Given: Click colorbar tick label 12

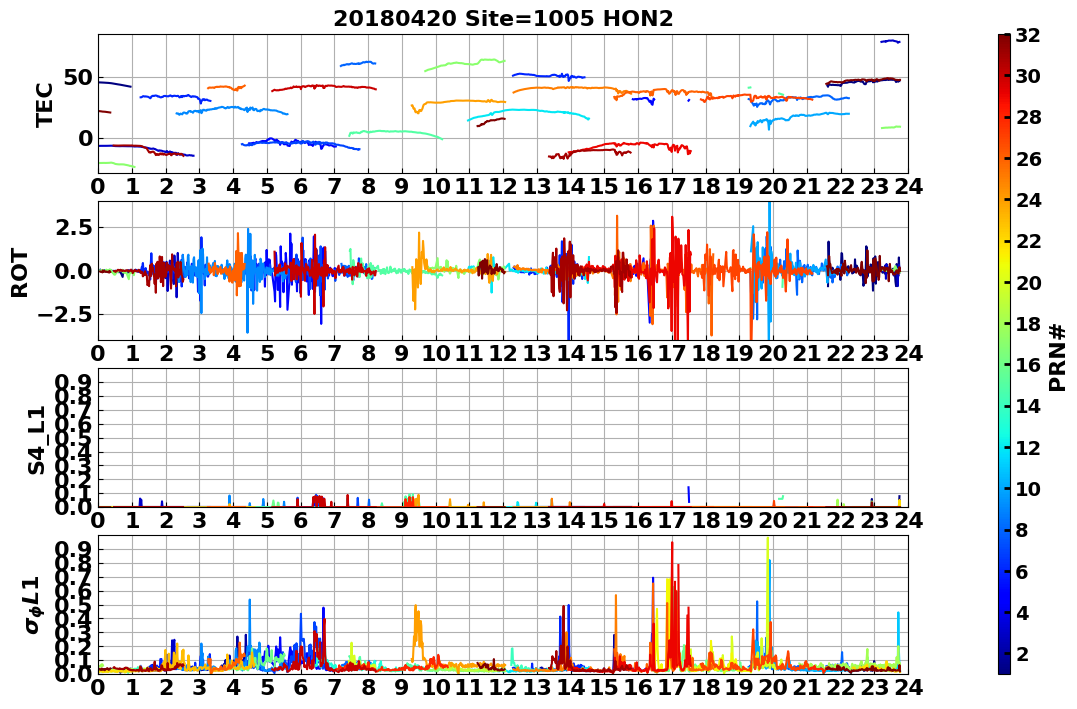Looking at the screenshot, I should pos(1028,447).
